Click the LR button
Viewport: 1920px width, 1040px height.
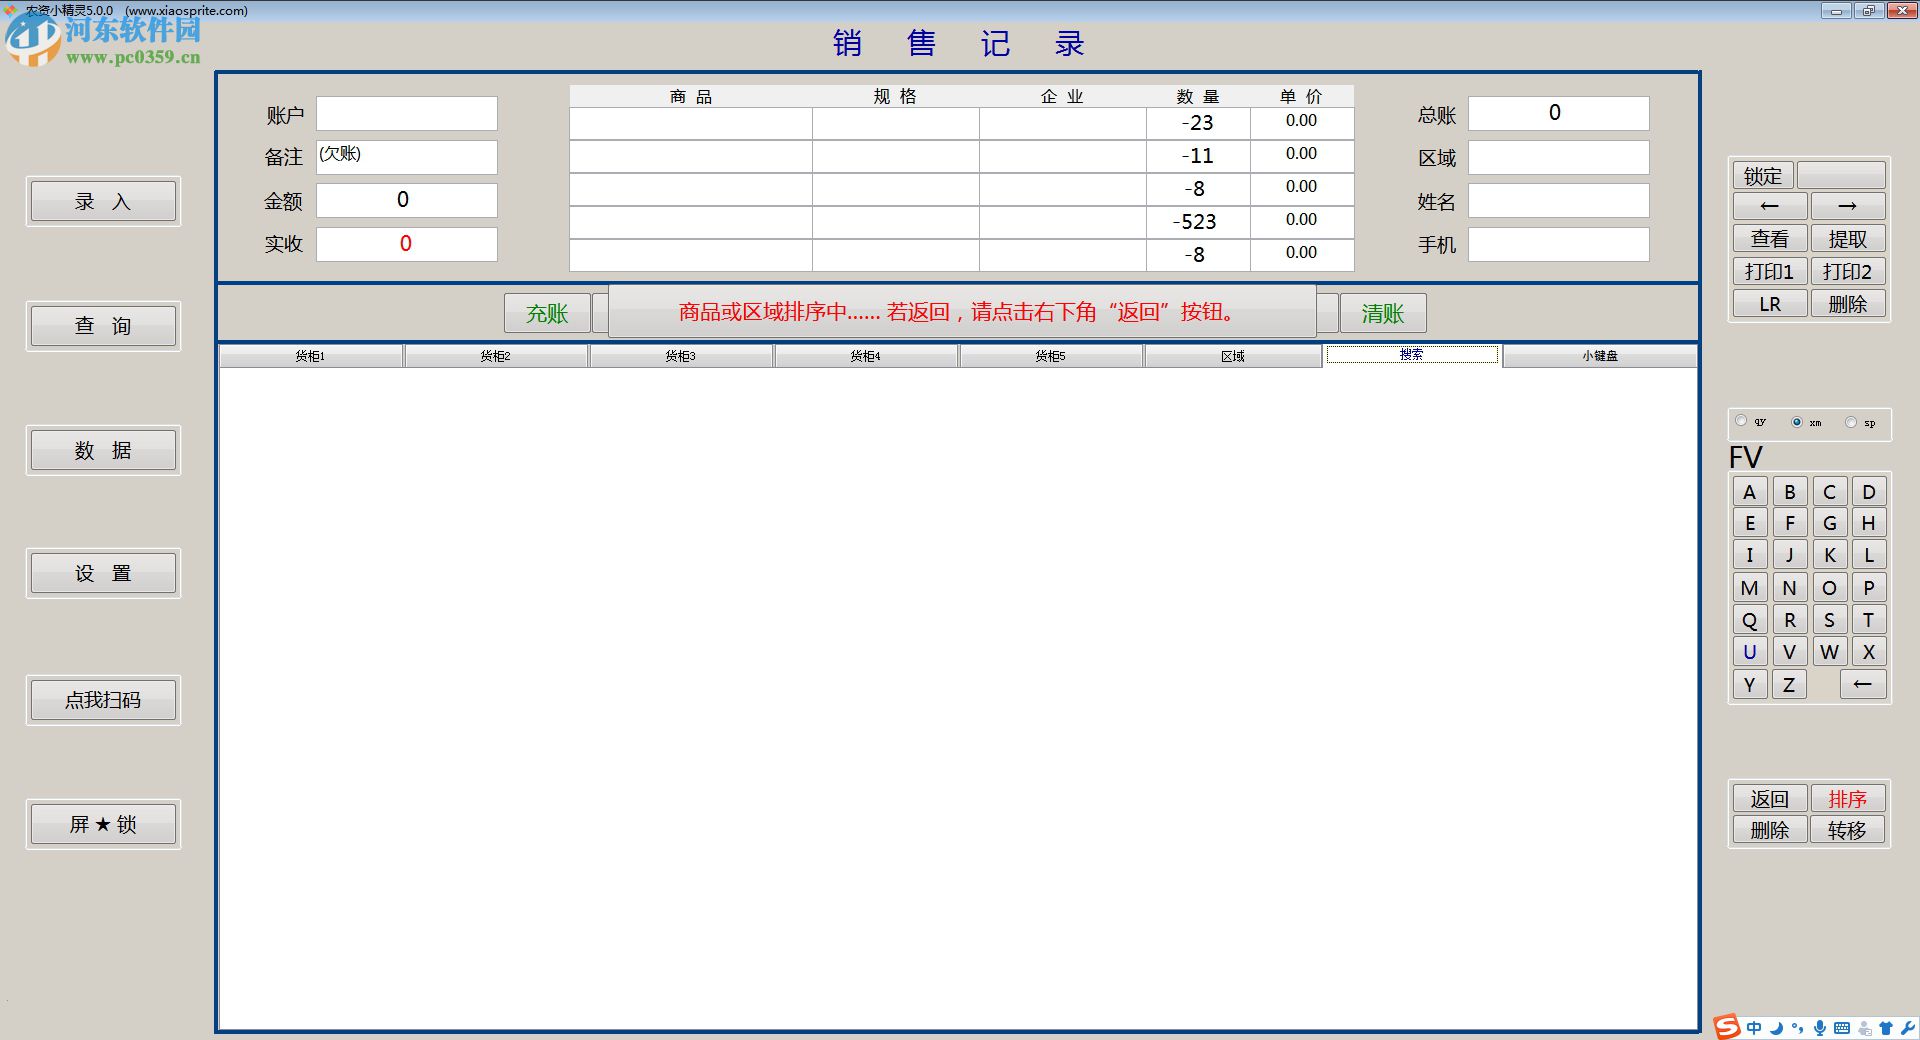coord(1769,304)
